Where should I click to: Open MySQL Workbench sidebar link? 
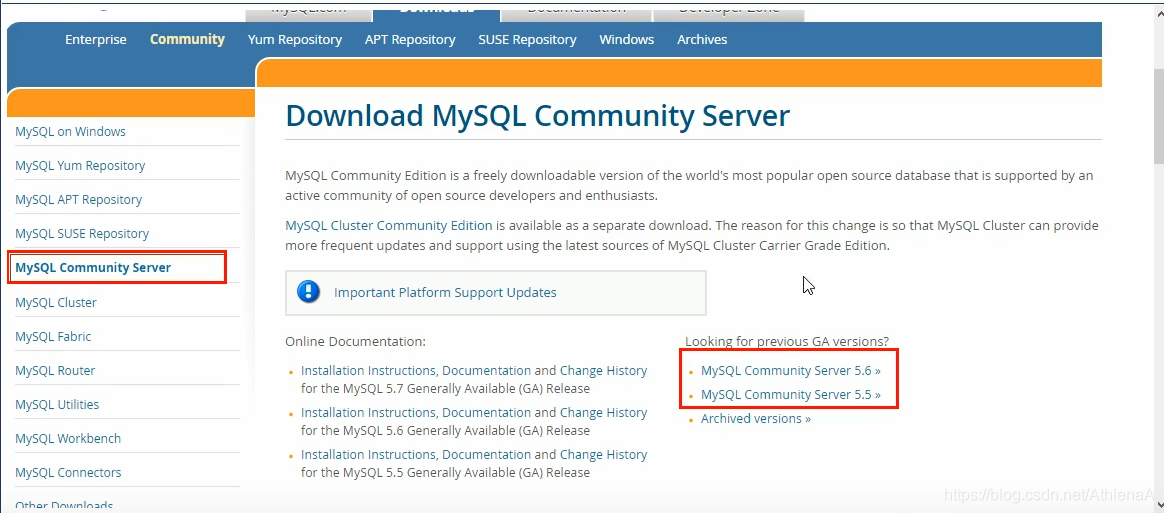coord(68,438)
